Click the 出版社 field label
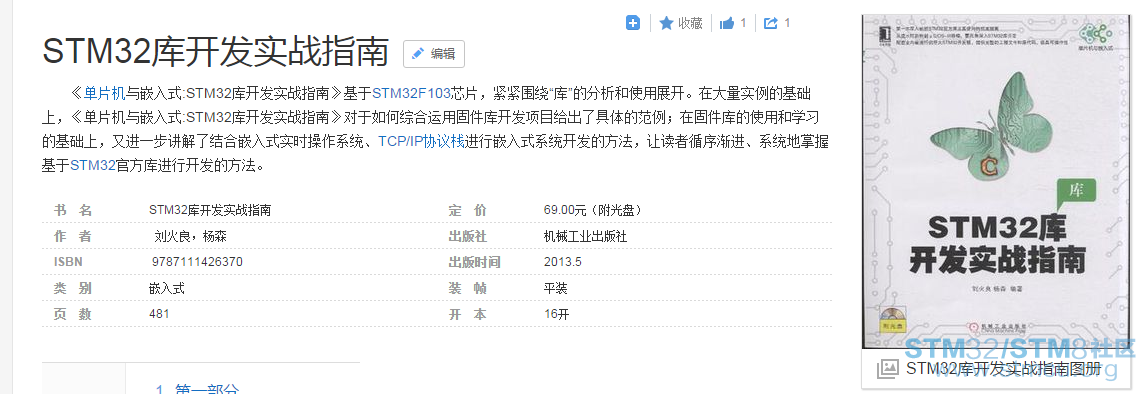Viewport: 1142px width, 394px height. (468, 237)
